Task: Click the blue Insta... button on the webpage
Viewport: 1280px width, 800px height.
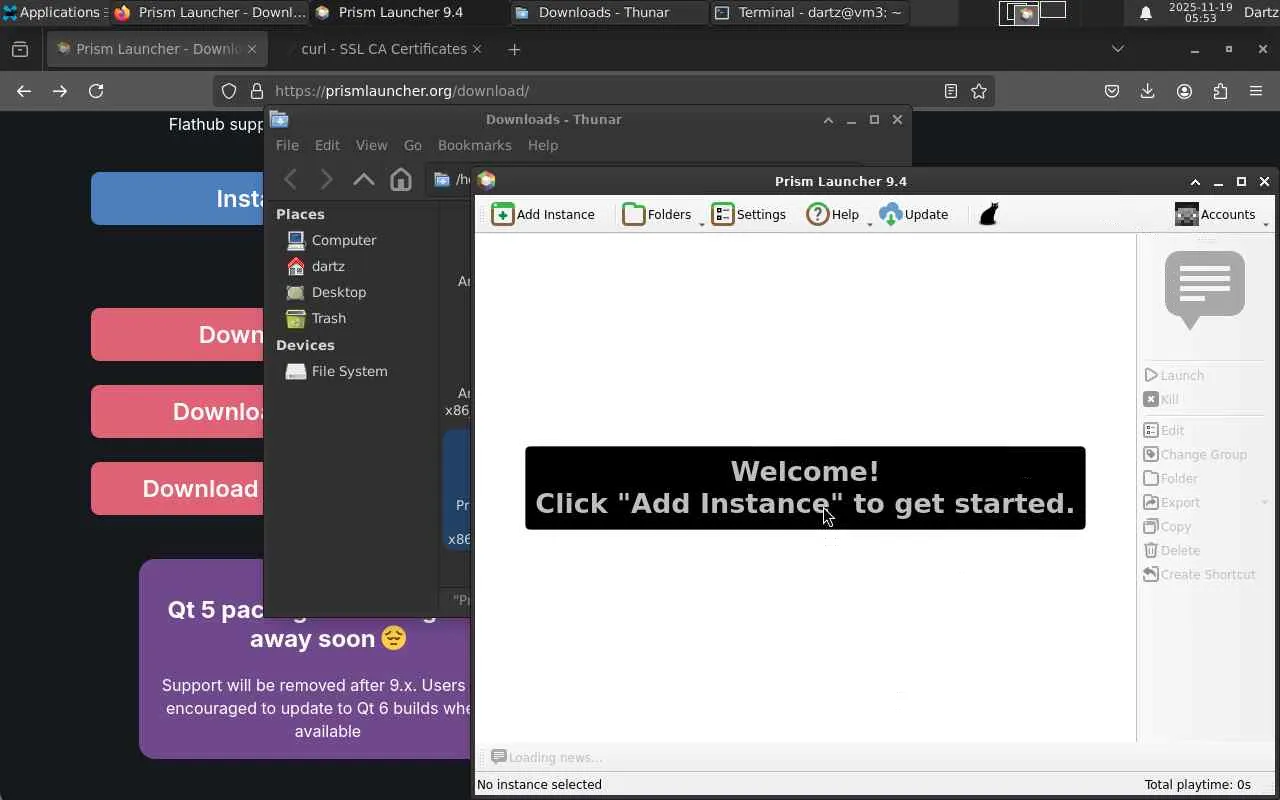Action: click(178, 198)
